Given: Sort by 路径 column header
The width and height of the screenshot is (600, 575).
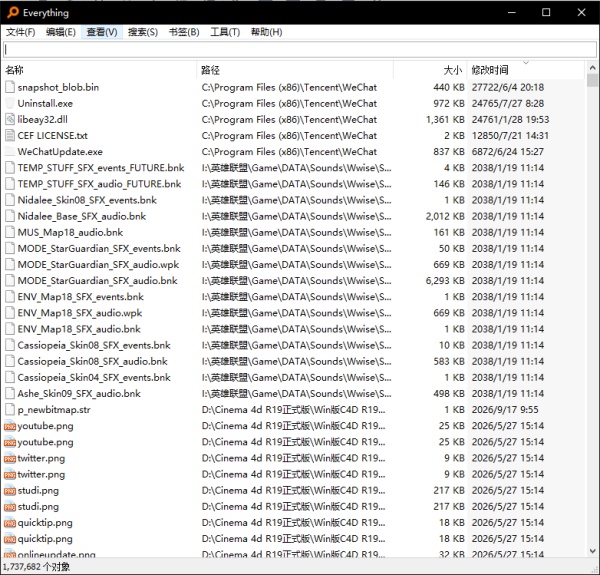Looking at the screenshot, I should click(x=295, y=70).
